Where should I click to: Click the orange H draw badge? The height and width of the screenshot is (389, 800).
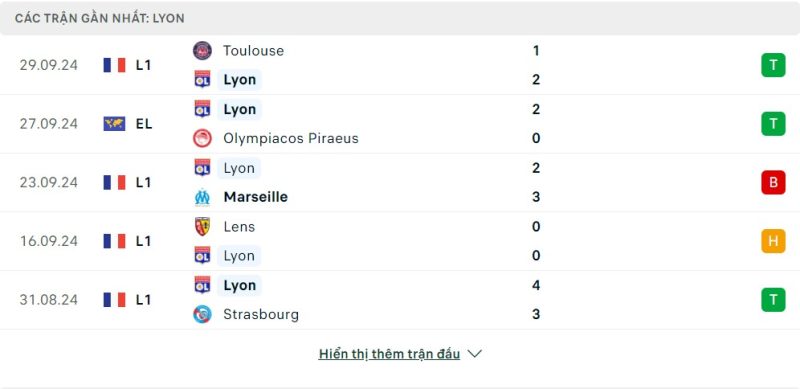point(773,241)
